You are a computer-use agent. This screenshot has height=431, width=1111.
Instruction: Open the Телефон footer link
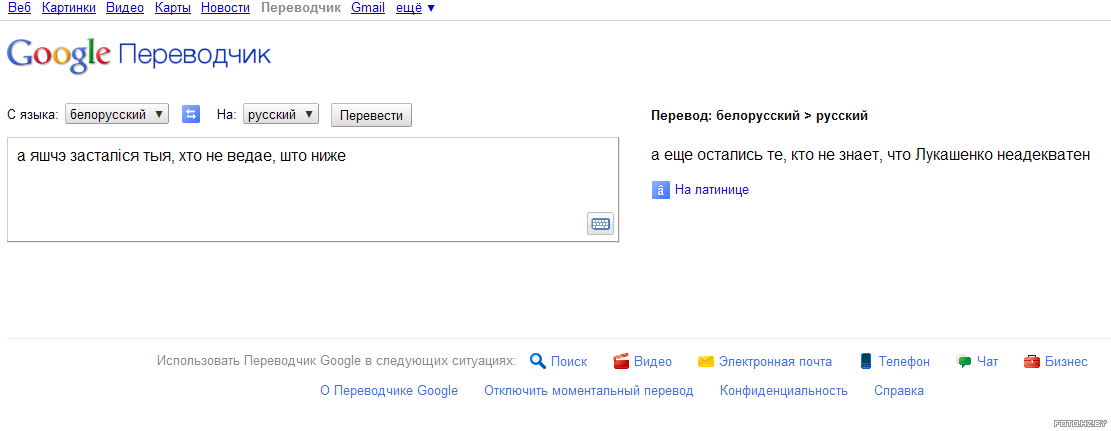point(904,362)
